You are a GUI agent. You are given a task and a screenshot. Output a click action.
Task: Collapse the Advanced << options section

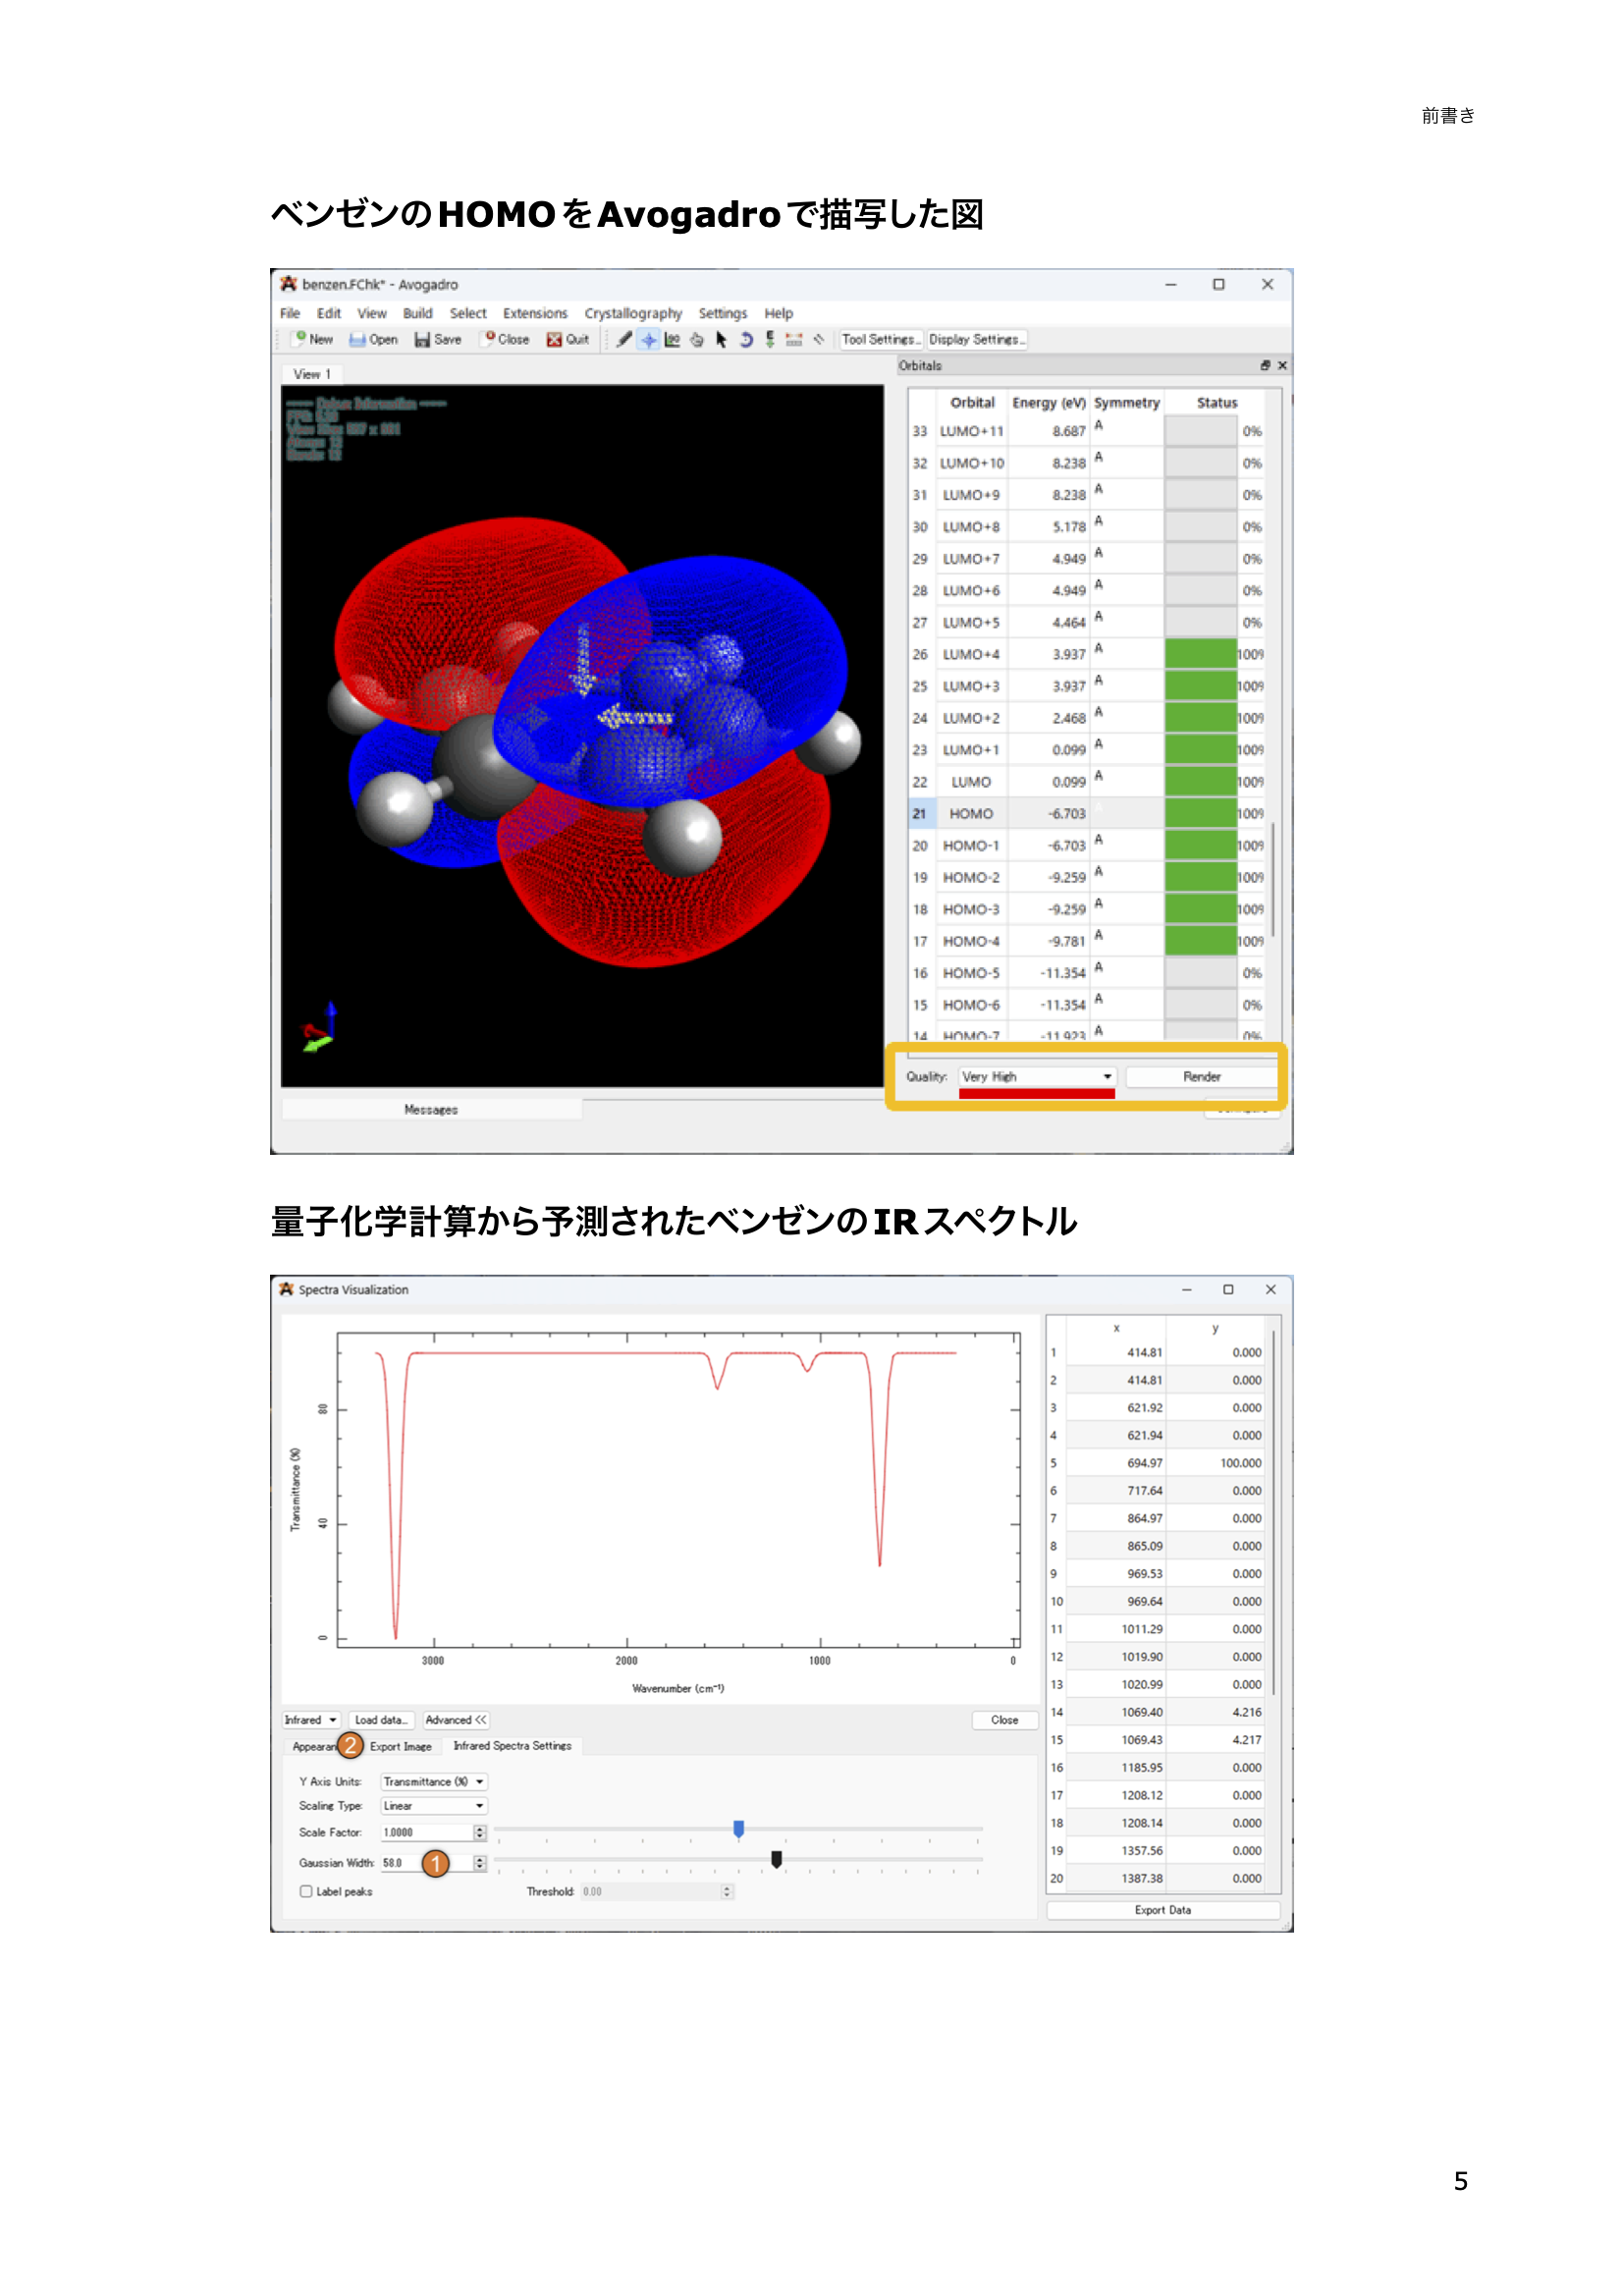pyautogui.click(x=456, y=1720)
